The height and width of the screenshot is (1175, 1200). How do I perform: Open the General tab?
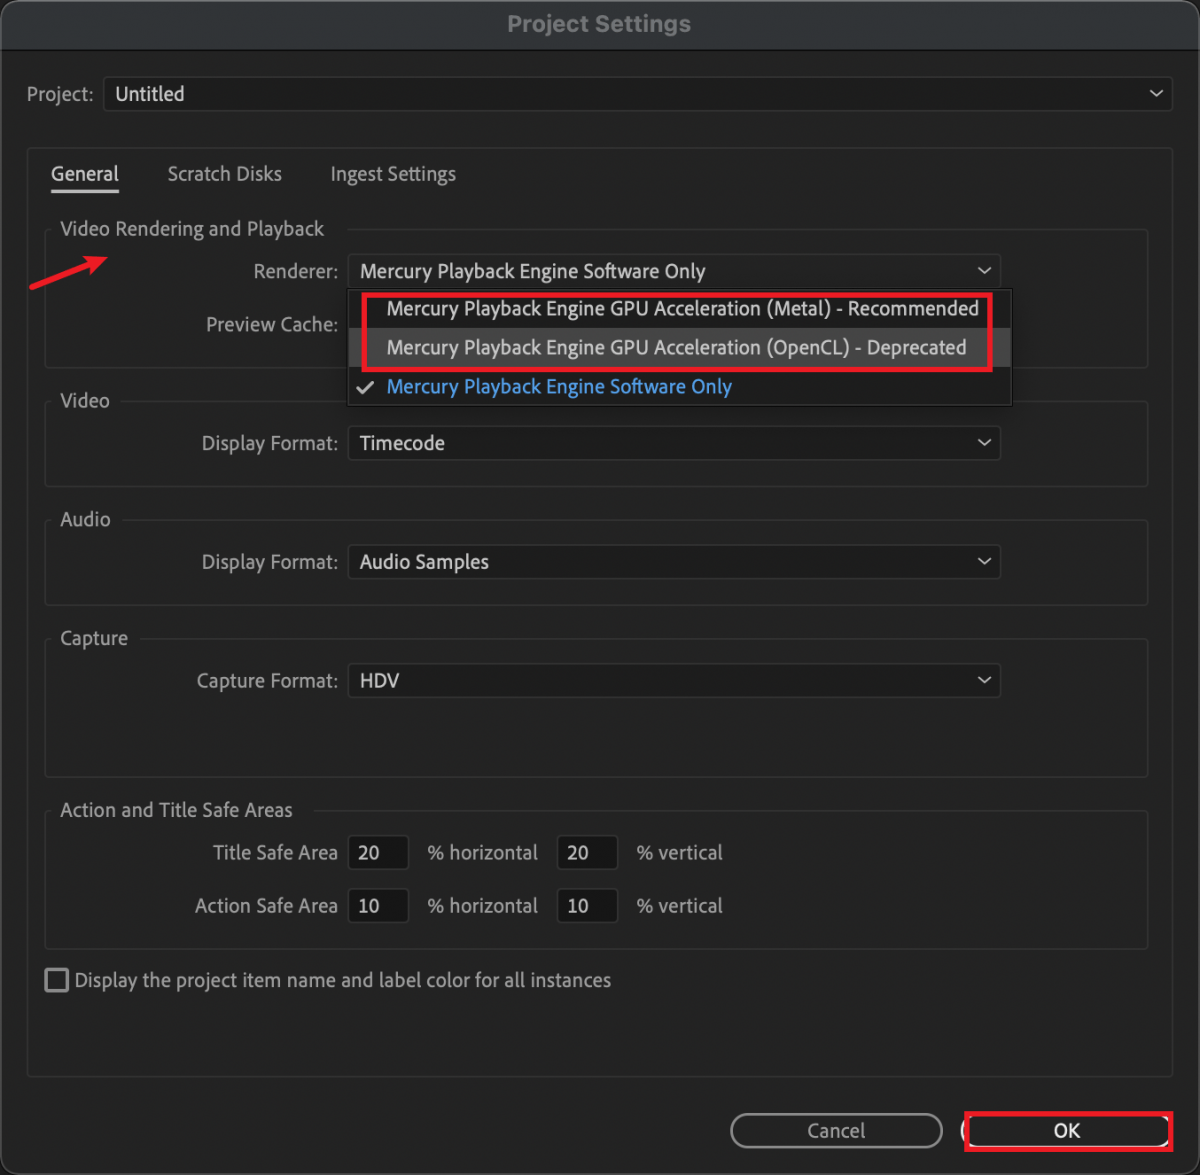(x=84, y=174)
